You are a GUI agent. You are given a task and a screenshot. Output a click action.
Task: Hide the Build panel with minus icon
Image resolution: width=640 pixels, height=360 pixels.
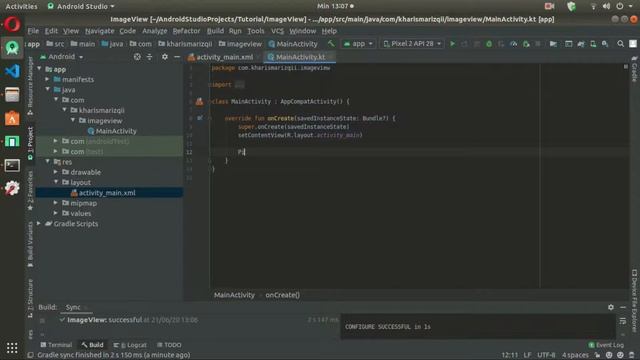[623, 307]
